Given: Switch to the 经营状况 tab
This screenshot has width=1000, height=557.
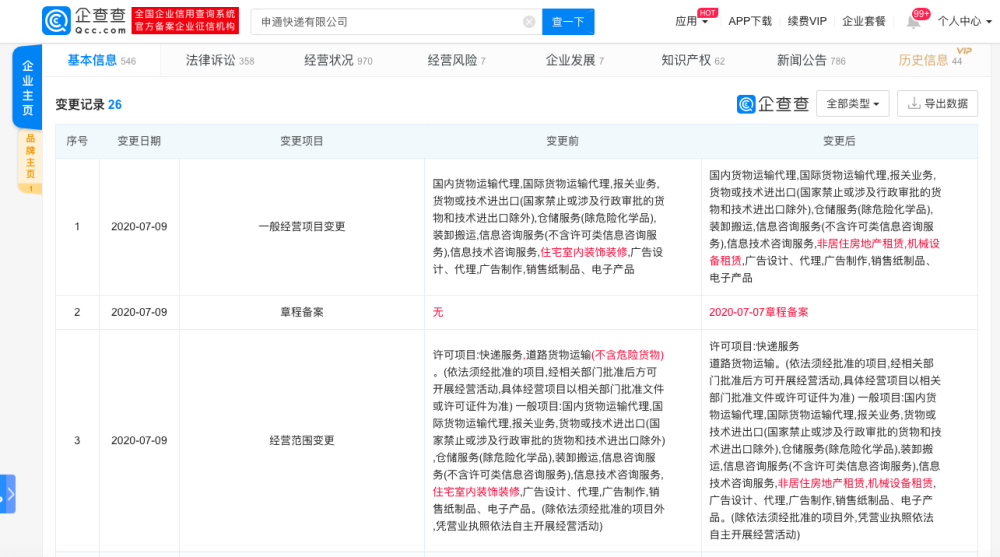Looking at the screenshot, I should (338, 61).
